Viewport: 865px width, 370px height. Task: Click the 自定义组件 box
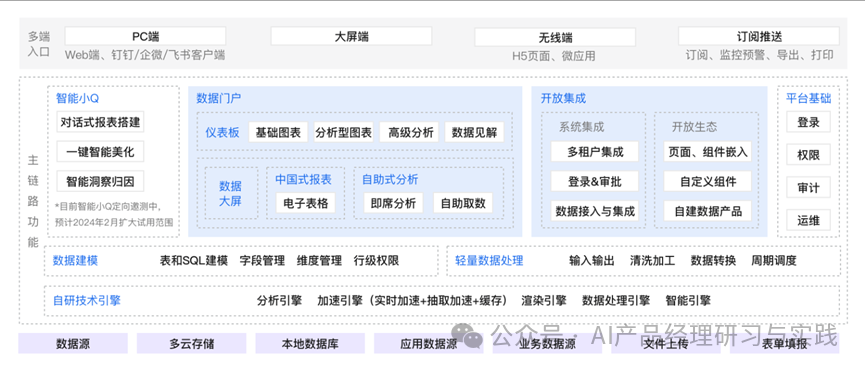[708, 181]
